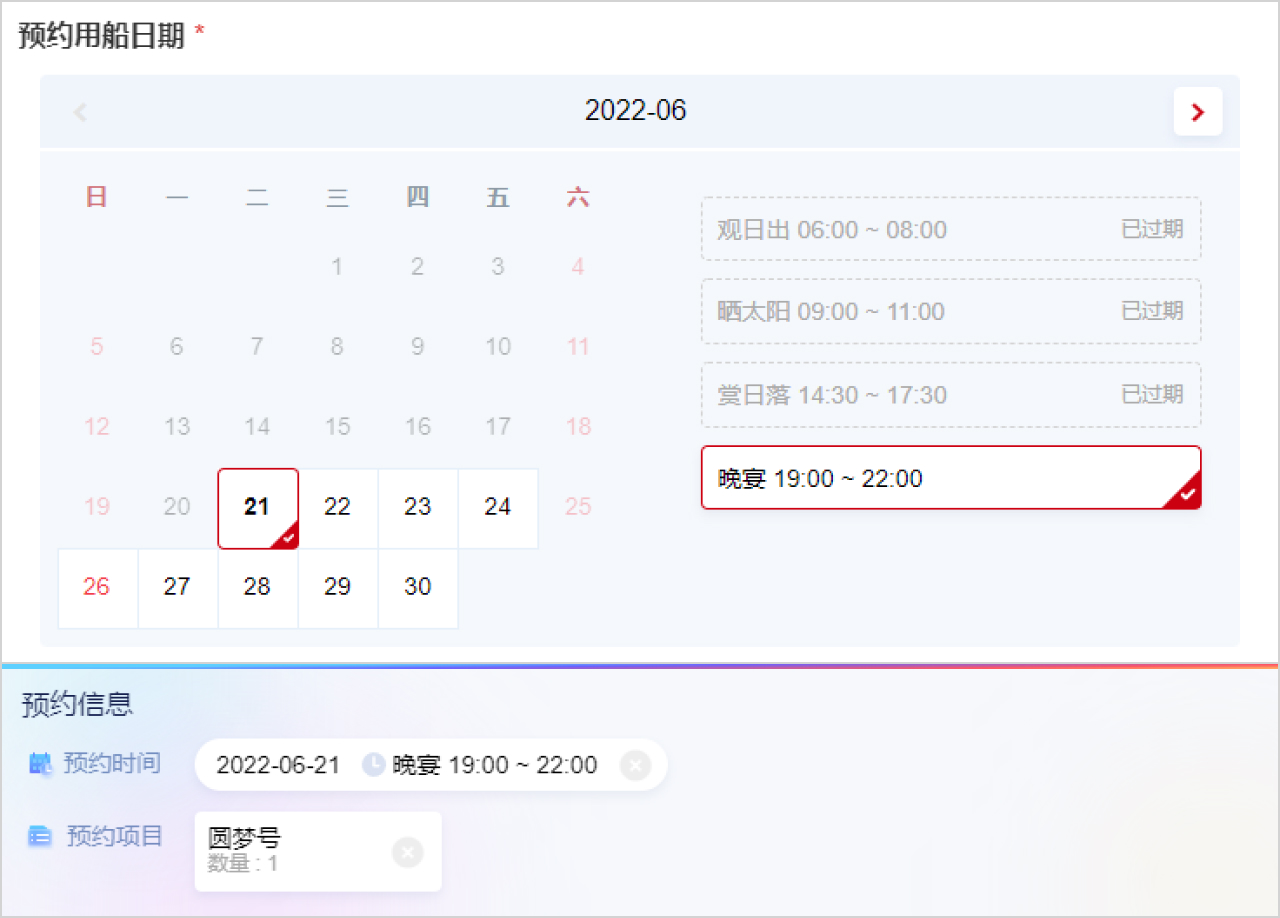Select the 晚宴 19:00 ~ 22:00 time slot

pos(950,478)
